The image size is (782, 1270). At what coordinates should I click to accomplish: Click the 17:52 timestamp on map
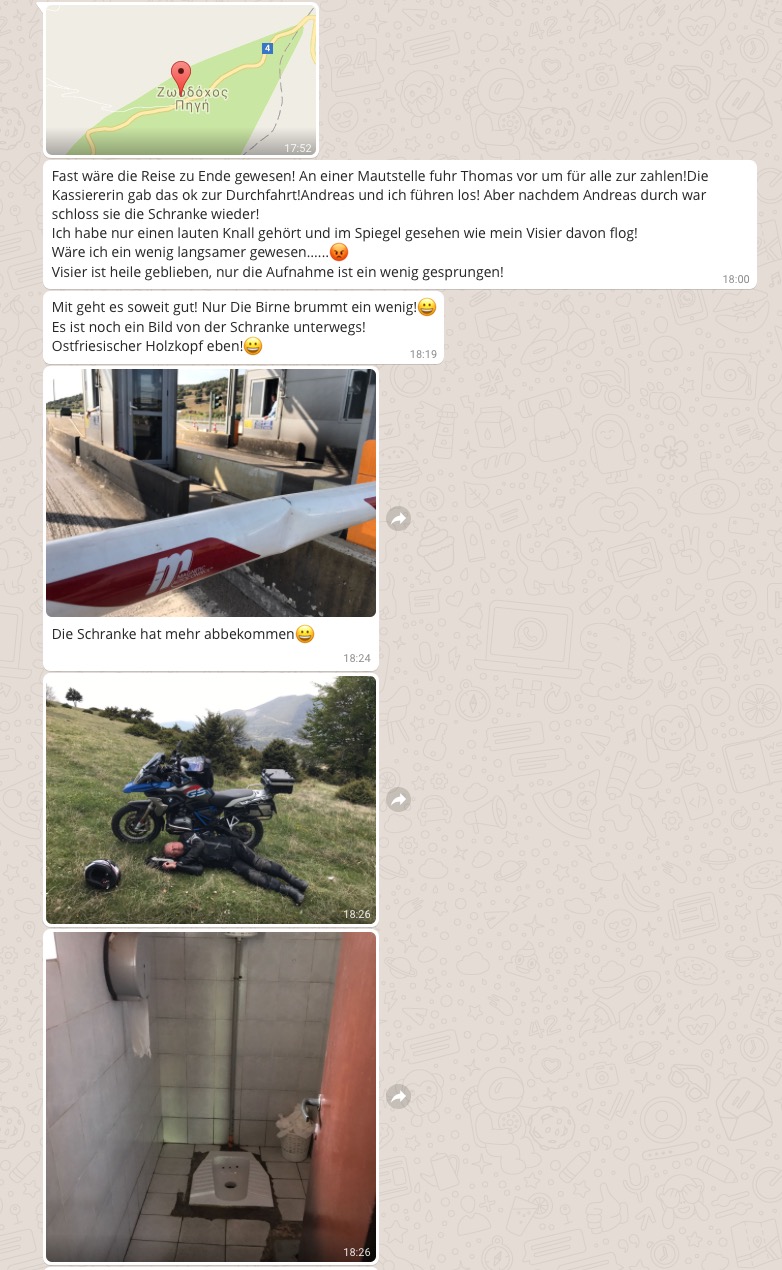tap(298, 148)
